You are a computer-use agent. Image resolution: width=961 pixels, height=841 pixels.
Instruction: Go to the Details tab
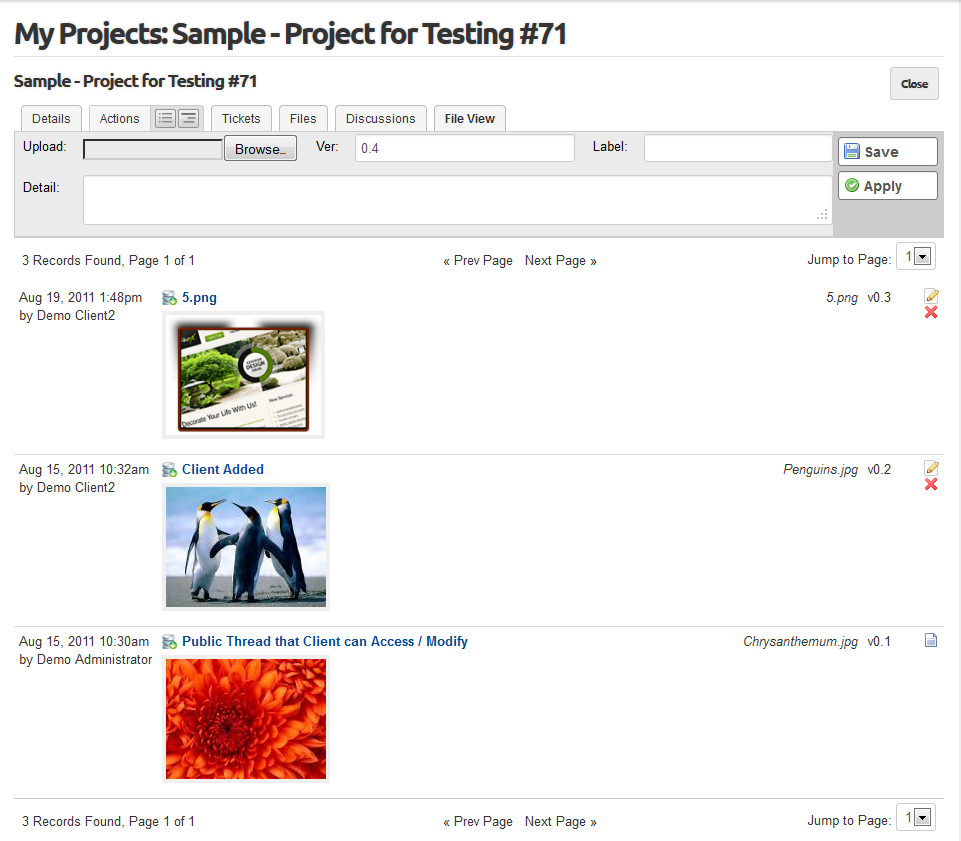[51, 119]
